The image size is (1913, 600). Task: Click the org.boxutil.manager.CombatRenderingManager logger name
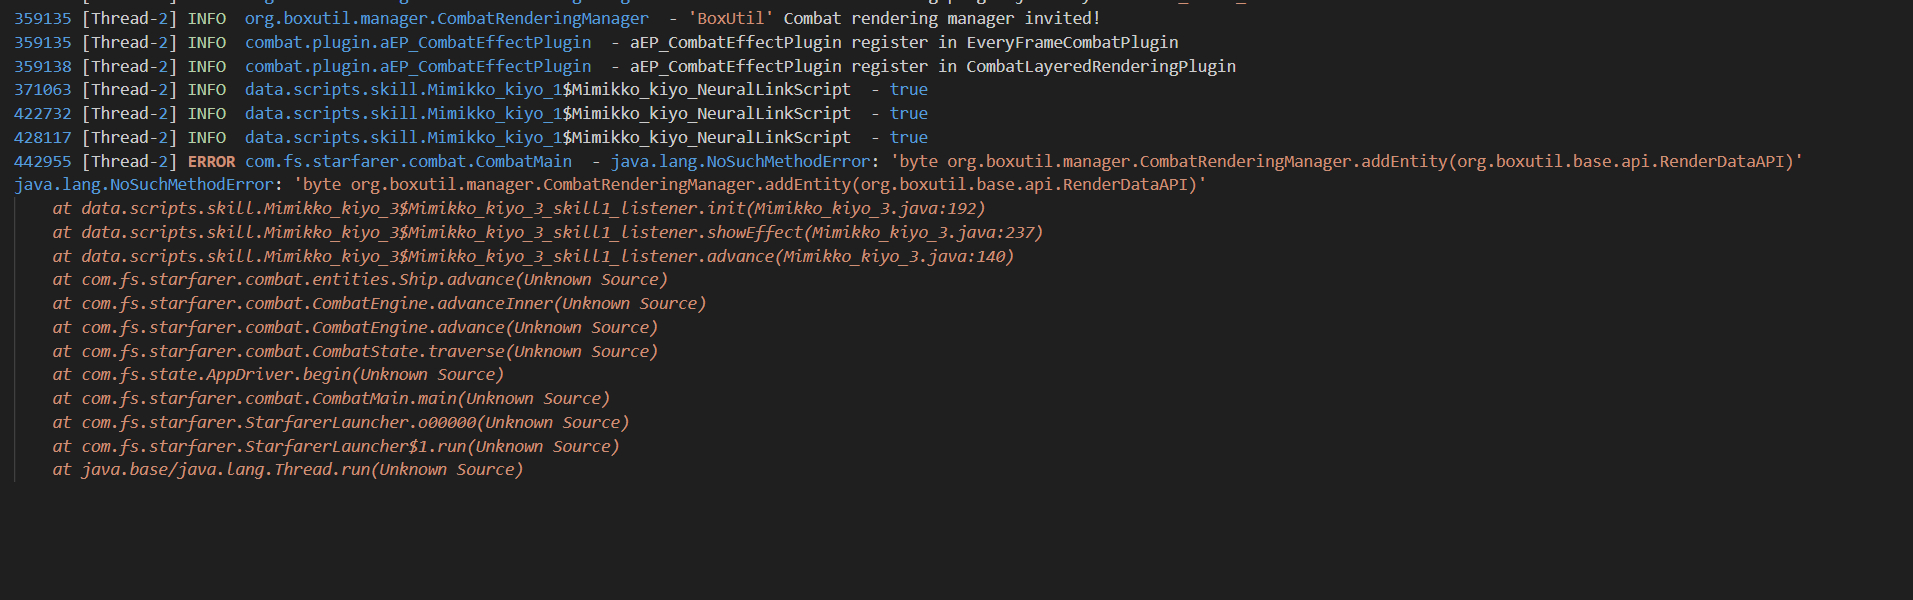[x=446, y=18]
